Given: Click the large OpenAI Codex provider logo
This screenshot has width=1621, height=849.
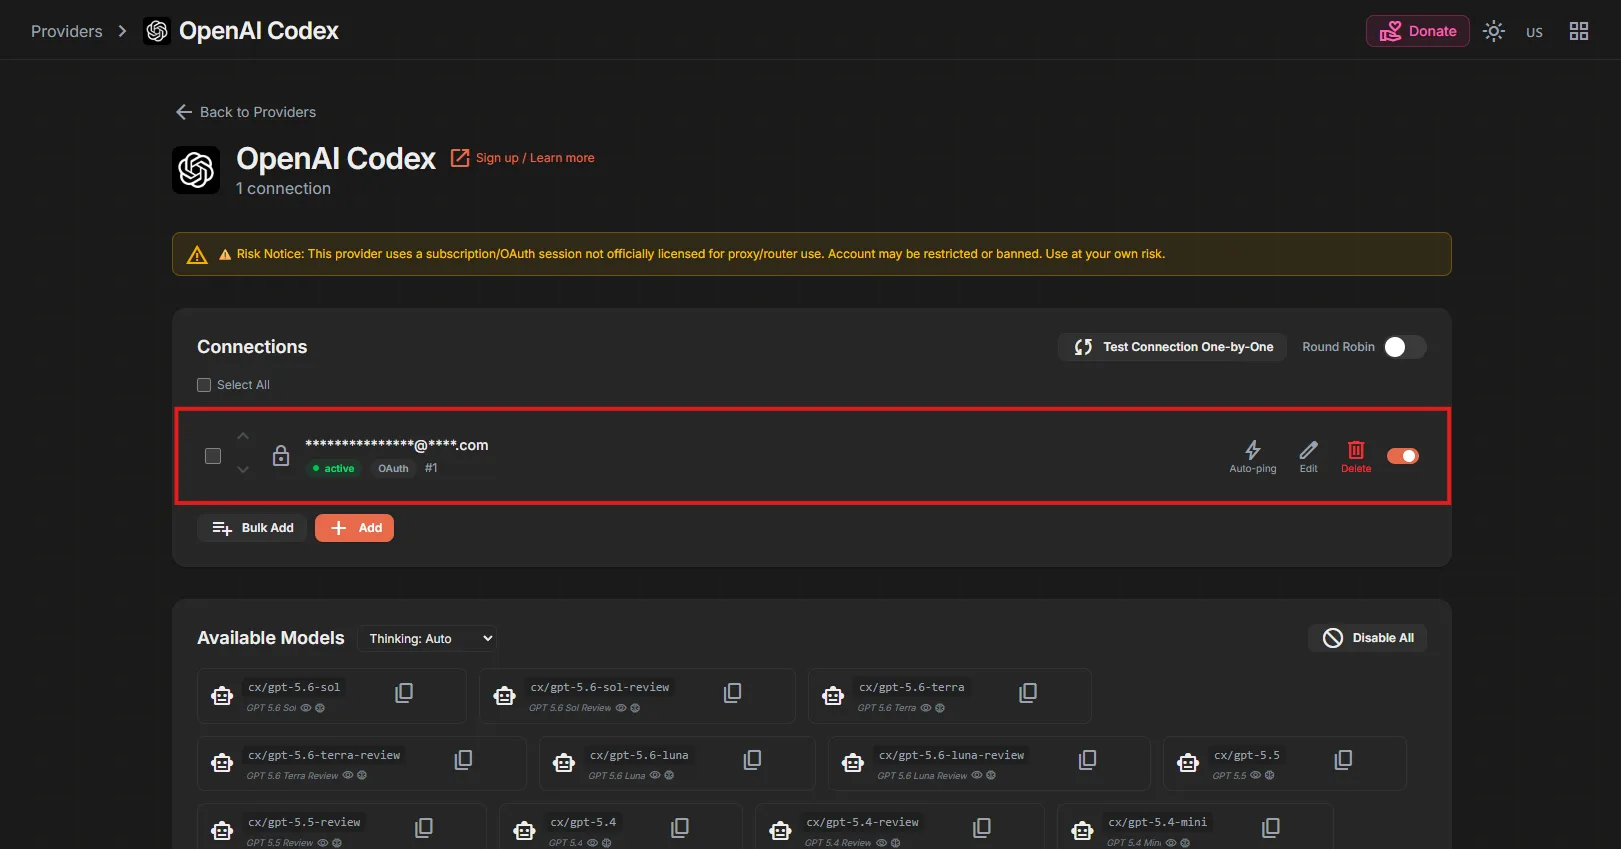Looking at the screenshot, I should pos(196,170).
